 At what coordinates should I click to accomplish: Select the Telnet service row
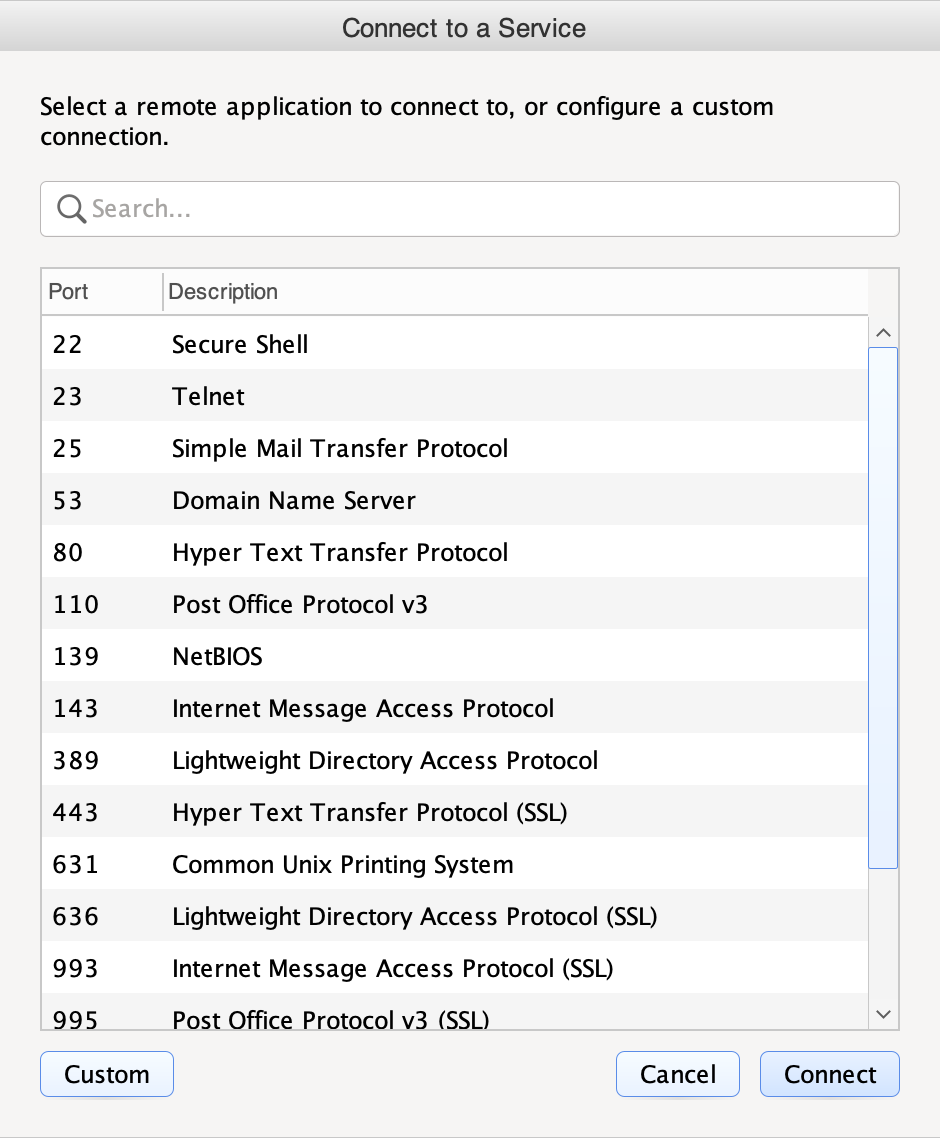[x=454, y=396]
